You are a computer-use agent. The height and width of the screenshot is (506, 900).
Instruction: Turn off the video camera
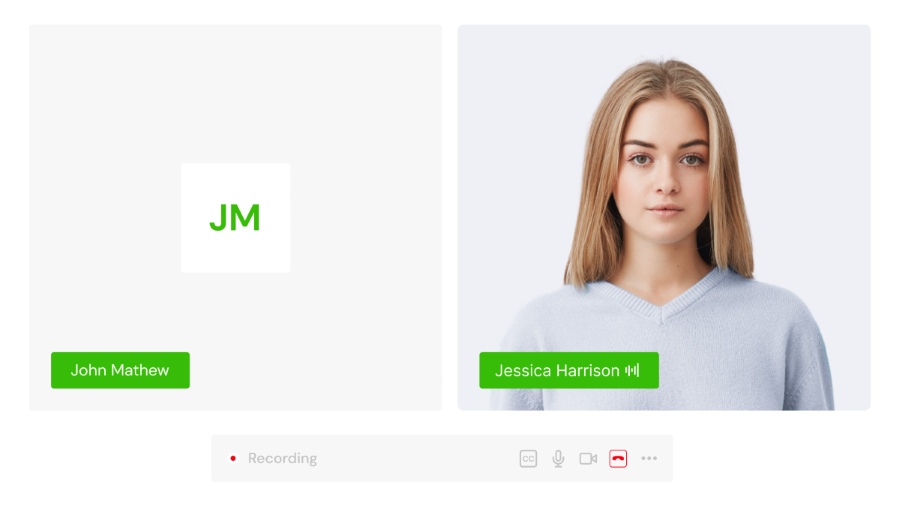pyautogui.click(x=588, y=458)
